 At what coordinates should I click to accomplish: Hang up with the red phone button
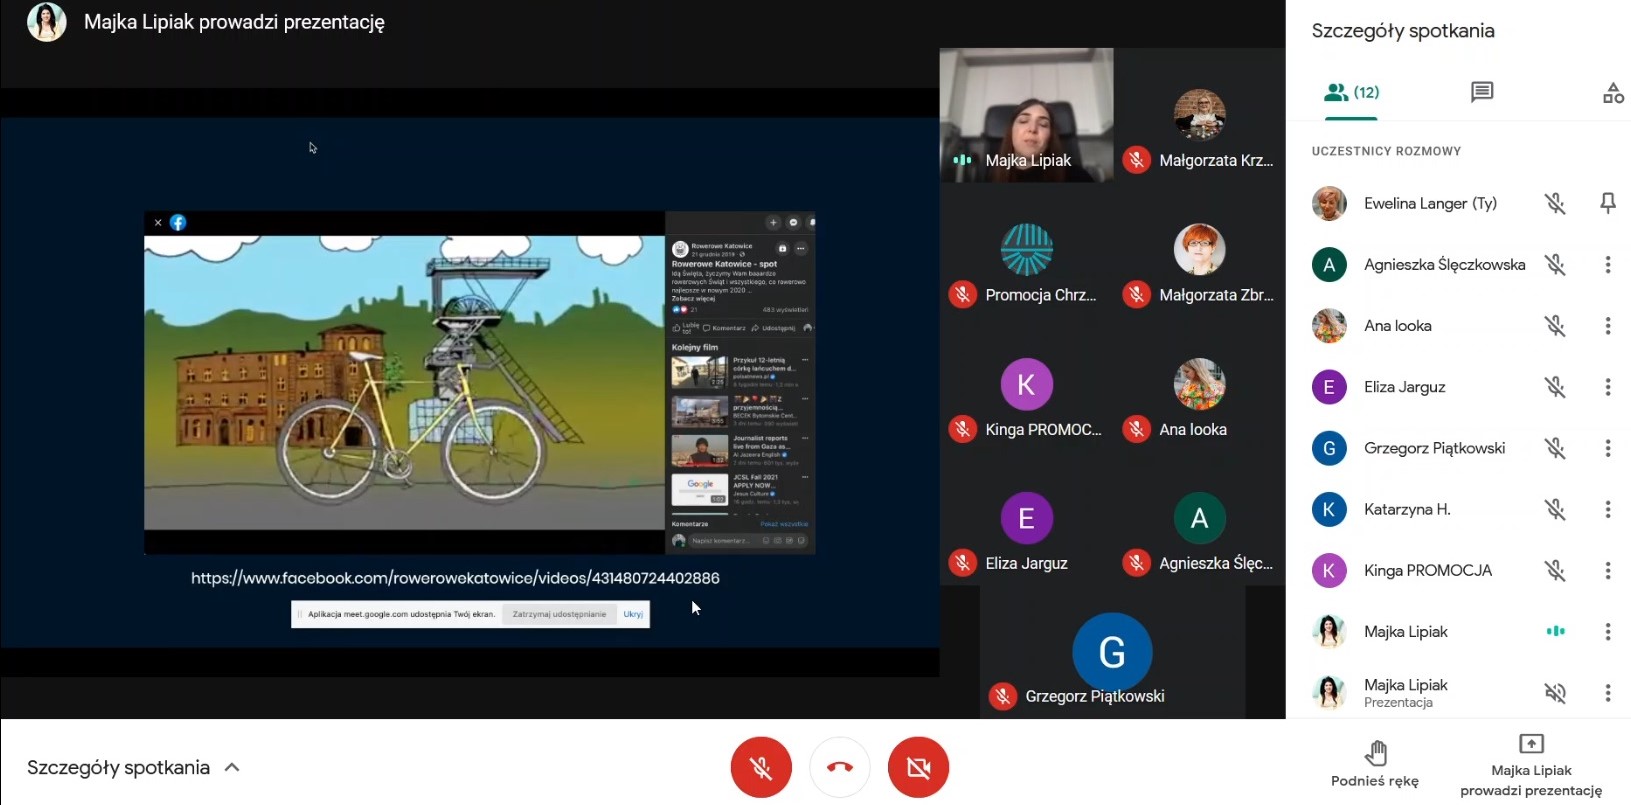(x=840, y=767)
